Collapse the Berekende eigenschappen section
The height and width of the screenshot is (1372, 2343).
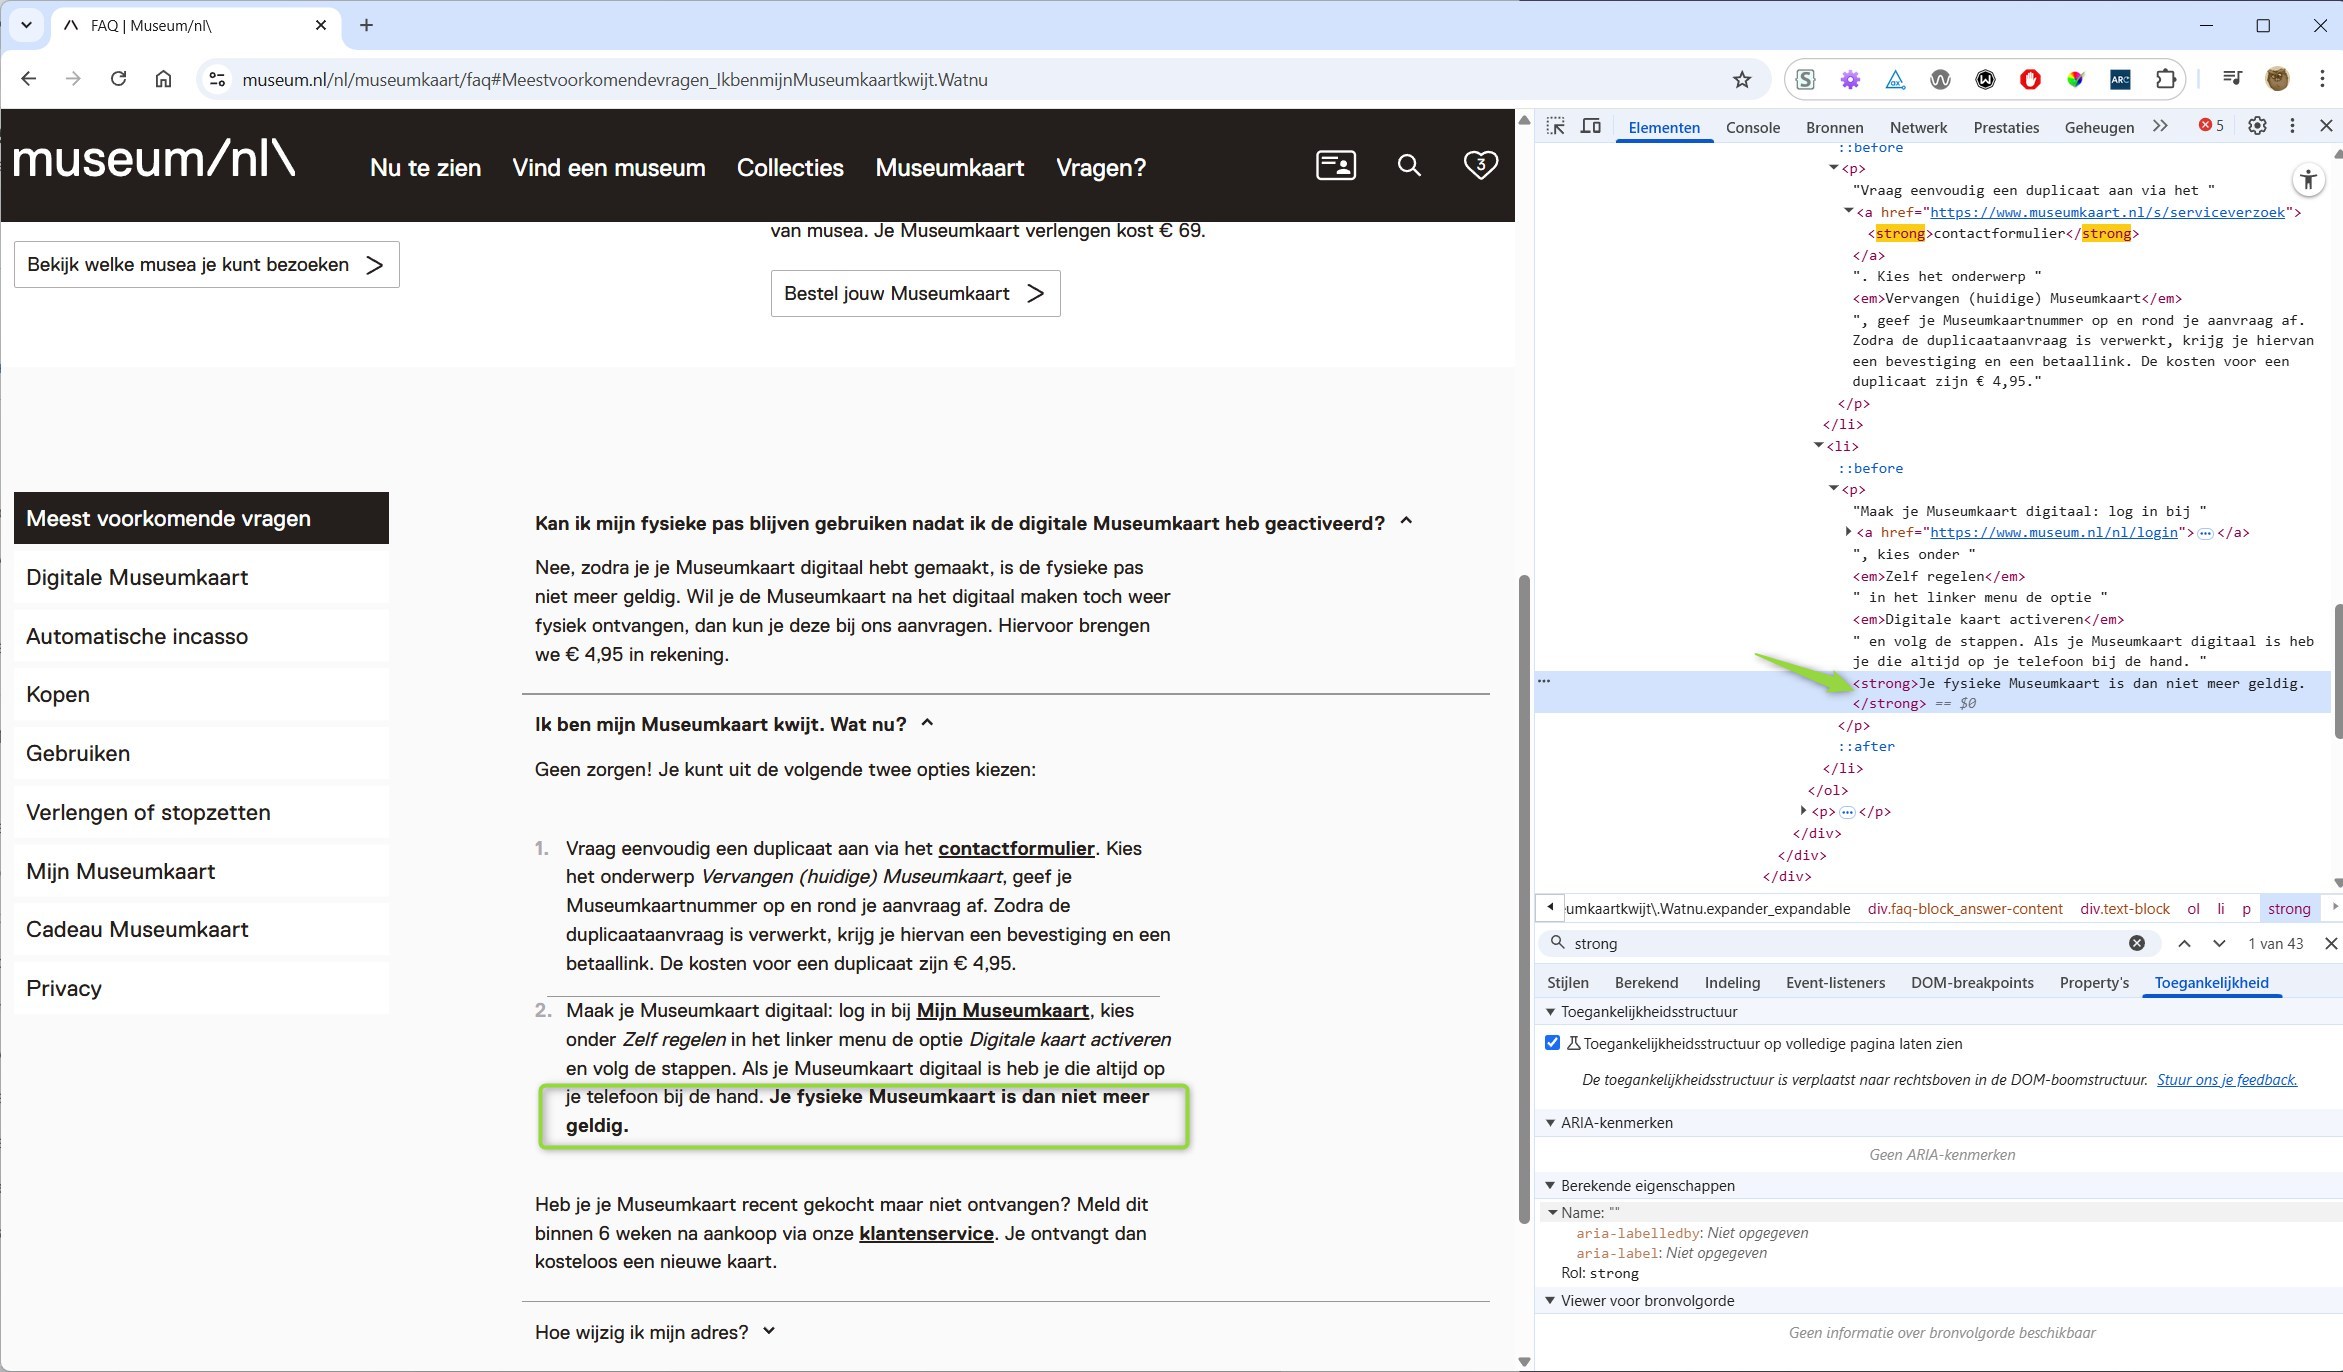click(1551, 1186)
